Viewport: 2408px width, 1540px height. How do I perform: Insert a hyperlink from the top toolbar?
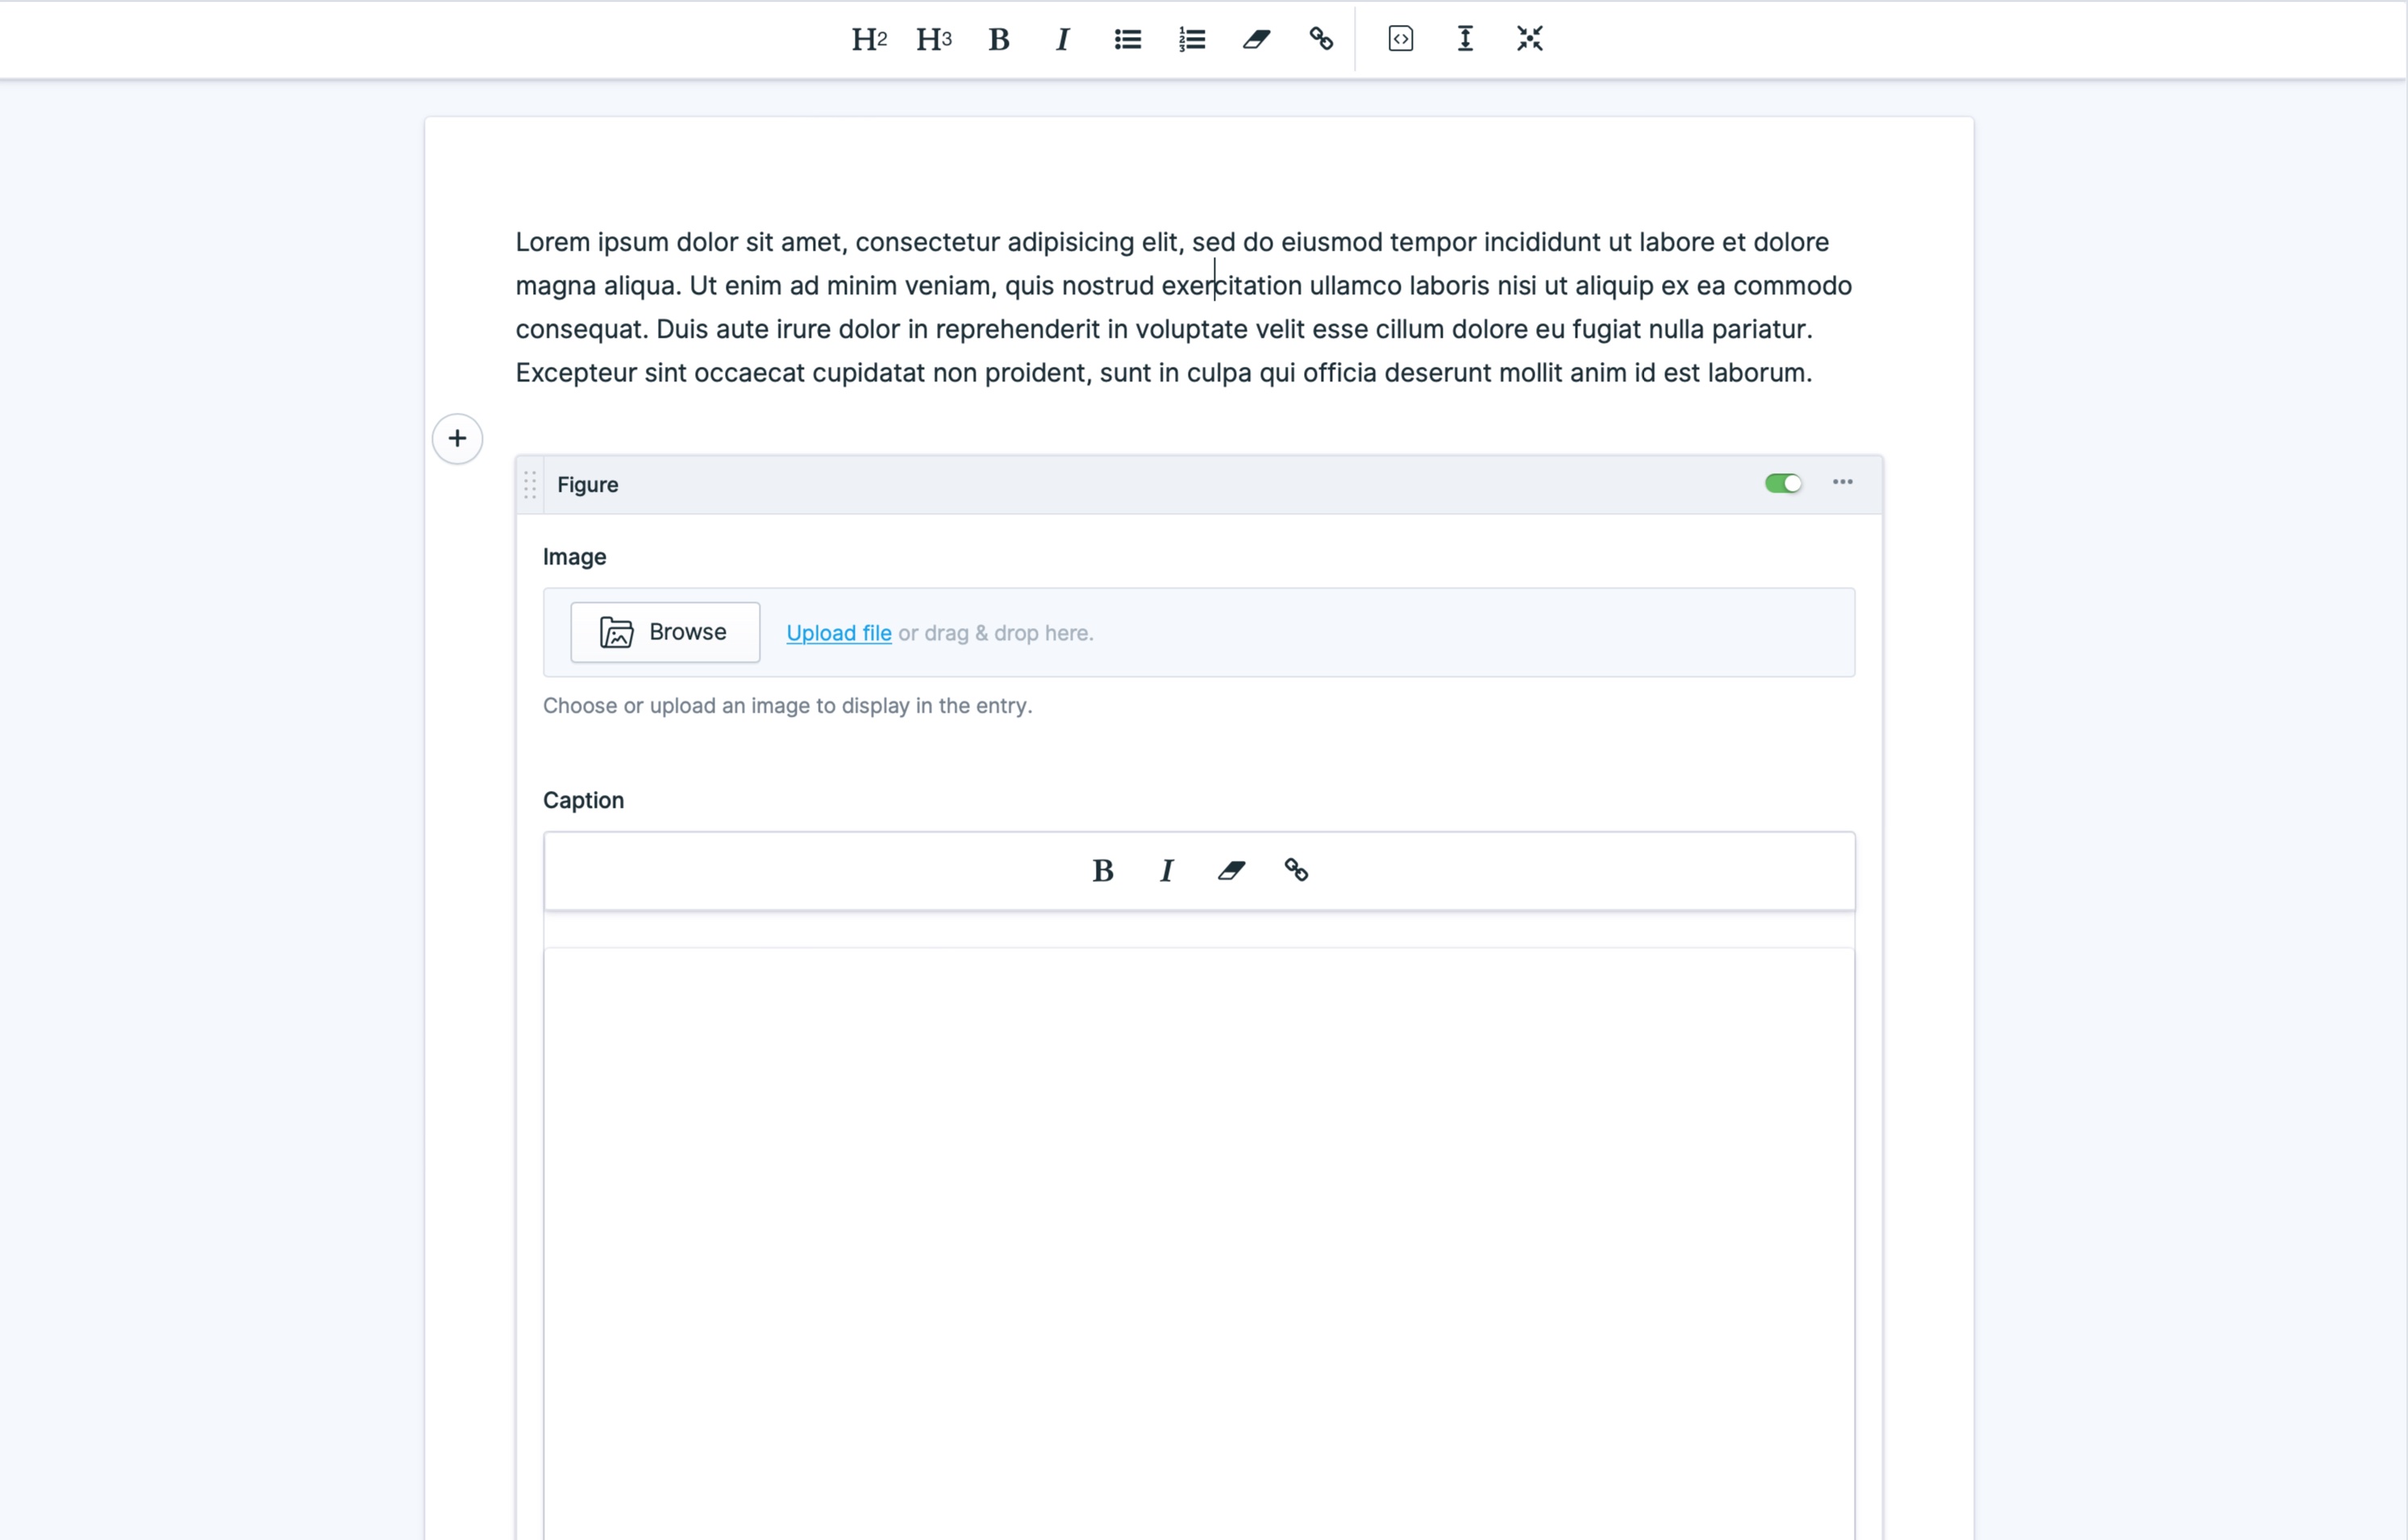(x=1320, y=39)
